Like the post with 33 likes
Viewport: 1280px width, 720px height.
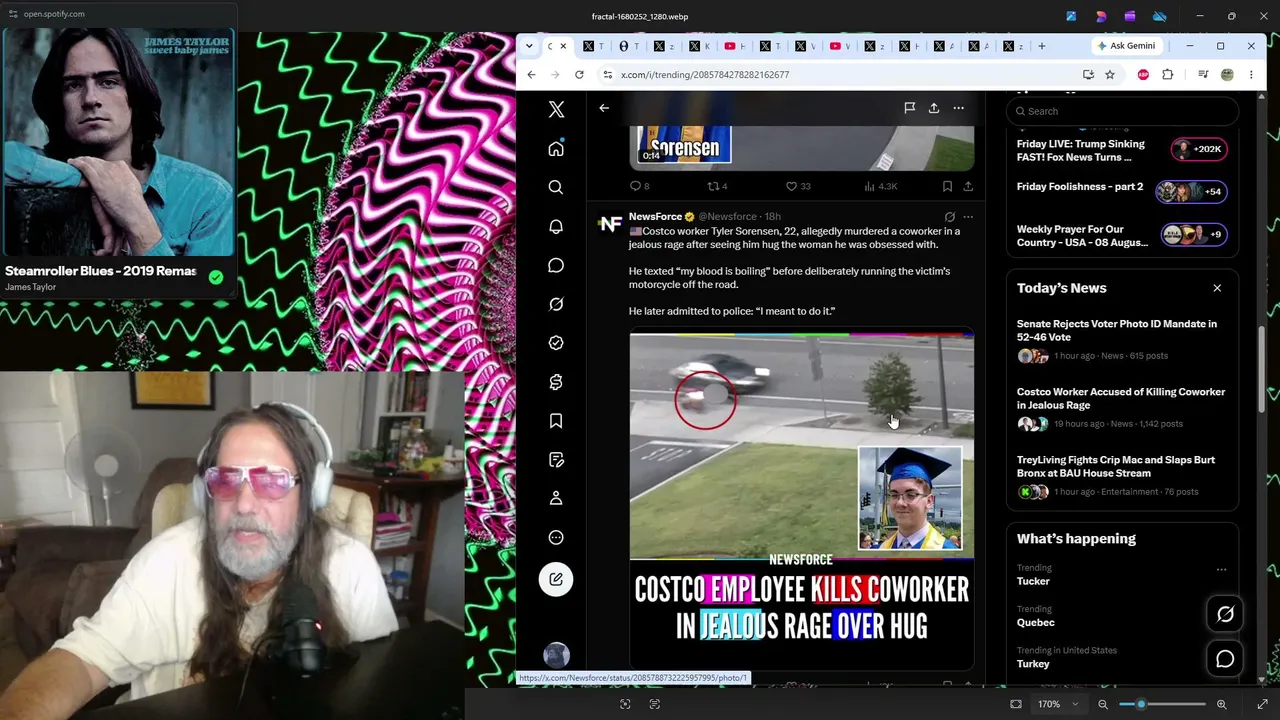[797, 186]
